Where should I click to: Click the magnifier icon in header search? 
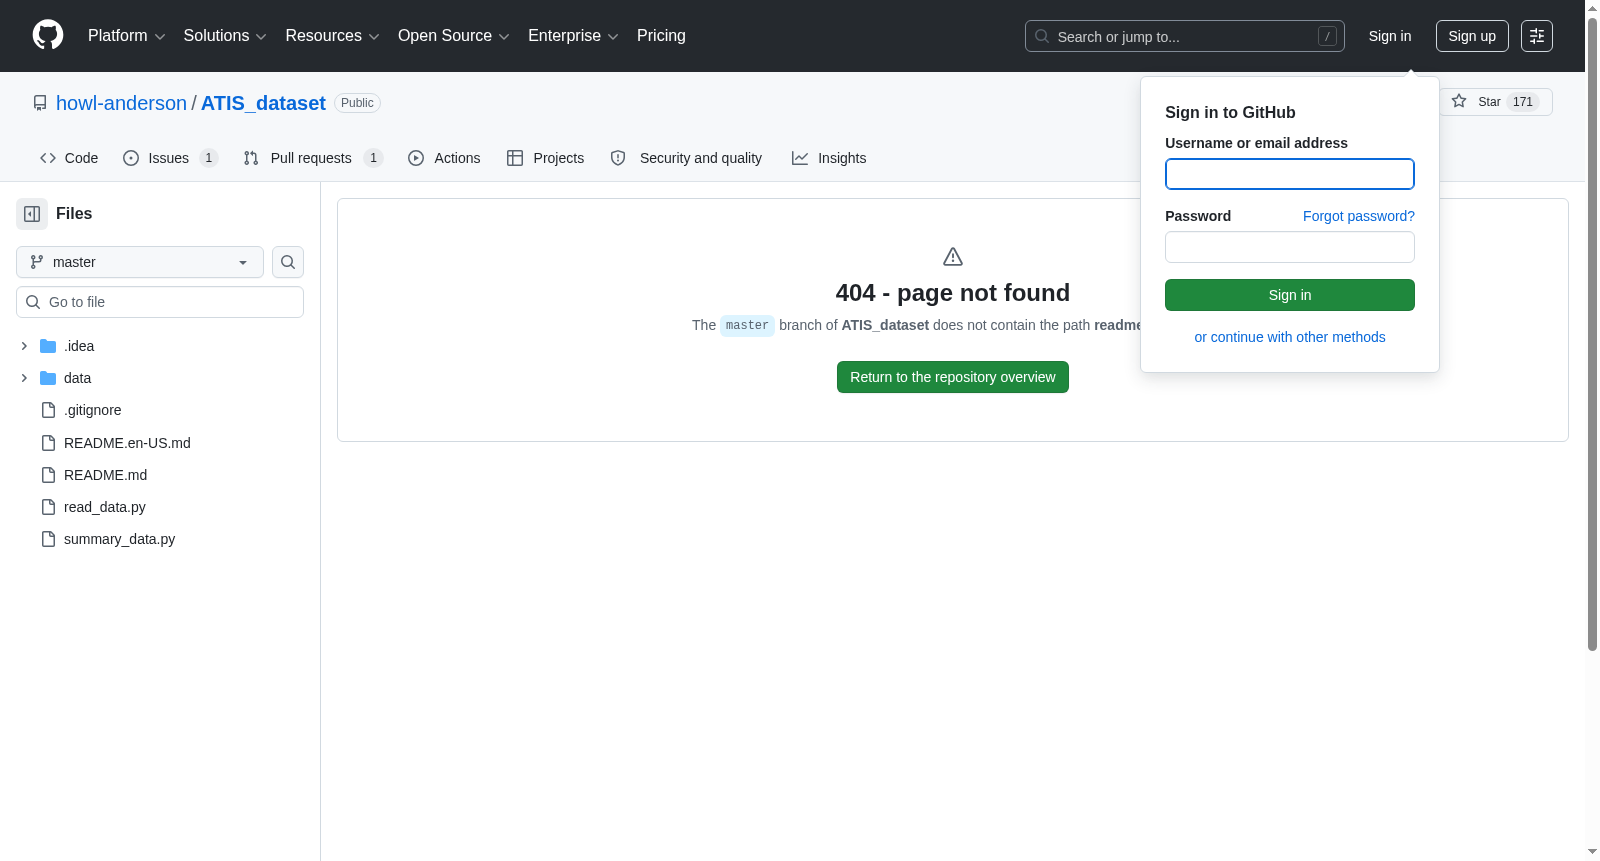pos(1042,36)
